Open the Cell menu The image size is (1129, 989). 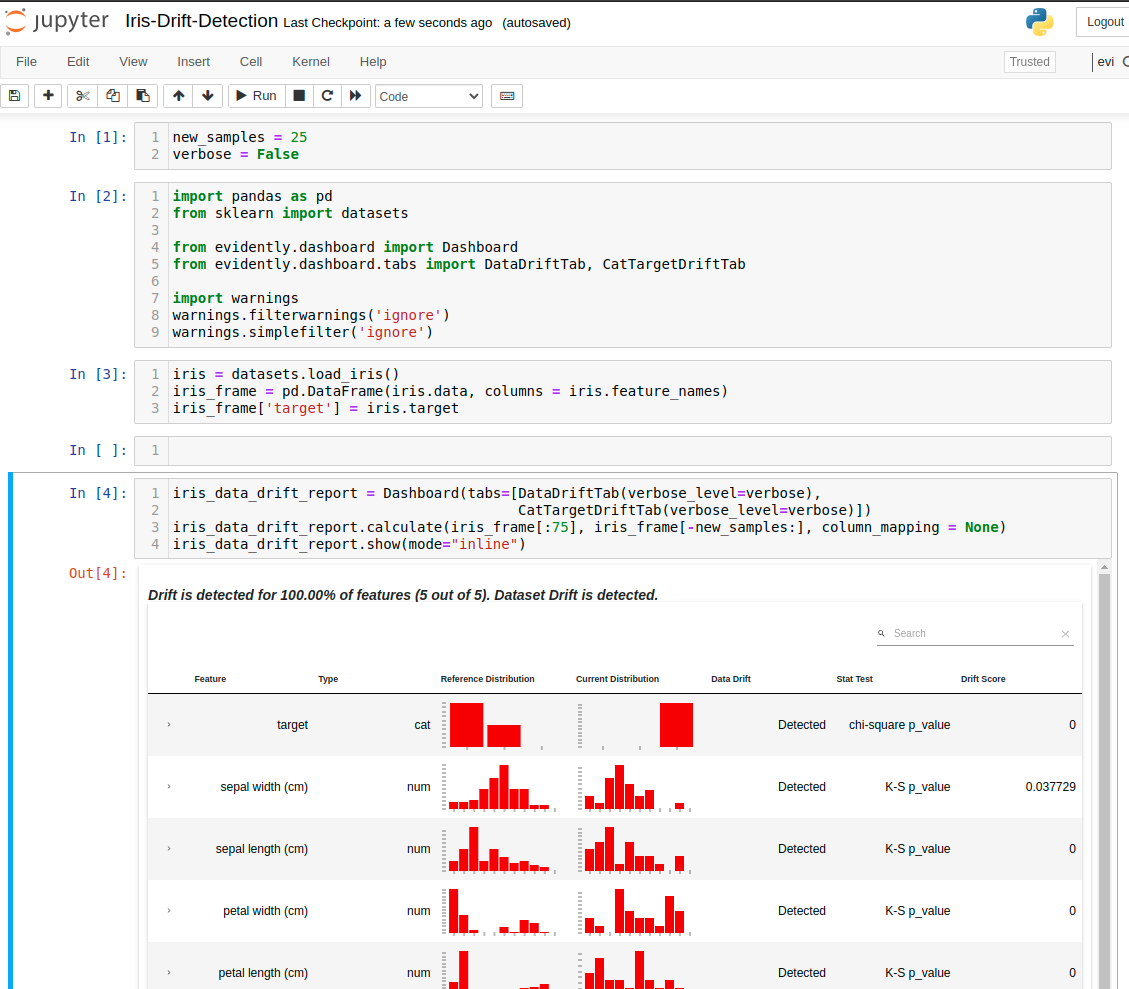pyautogui.click(x=250, y=62)
